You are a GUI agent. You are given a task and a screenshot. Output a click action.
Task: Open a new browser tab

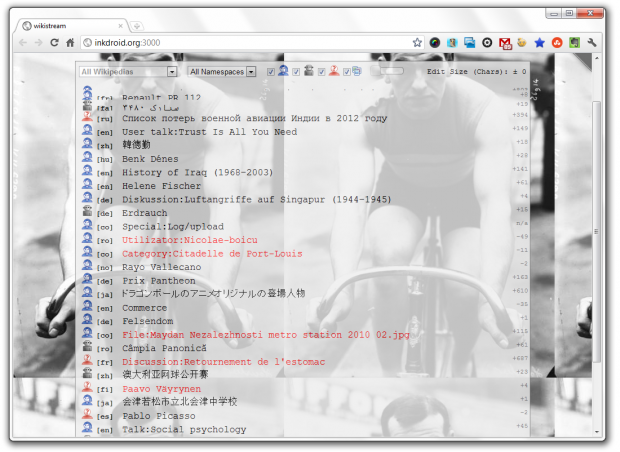coord(137,26)
